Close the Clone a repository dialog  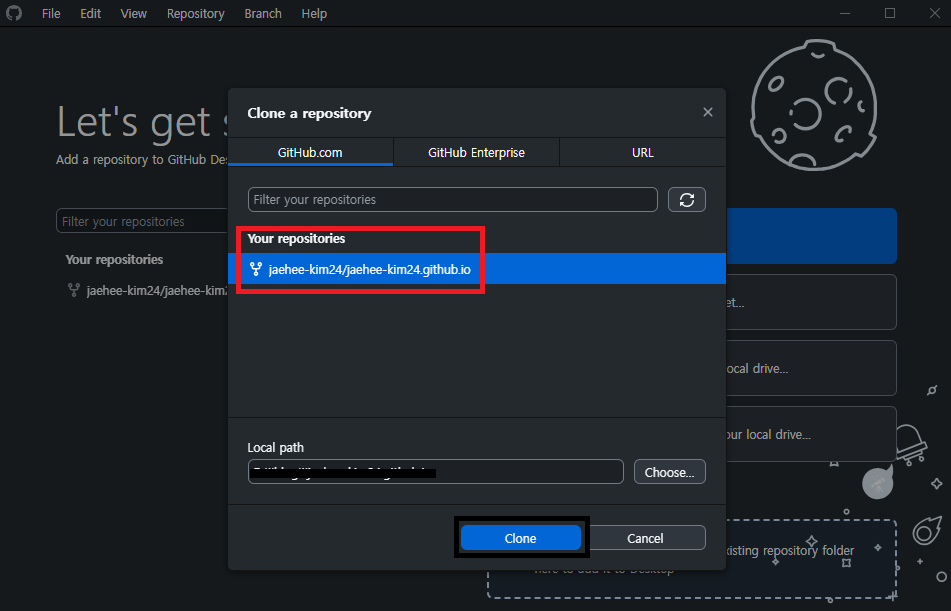pyautogui.click(x=707, y=112)
